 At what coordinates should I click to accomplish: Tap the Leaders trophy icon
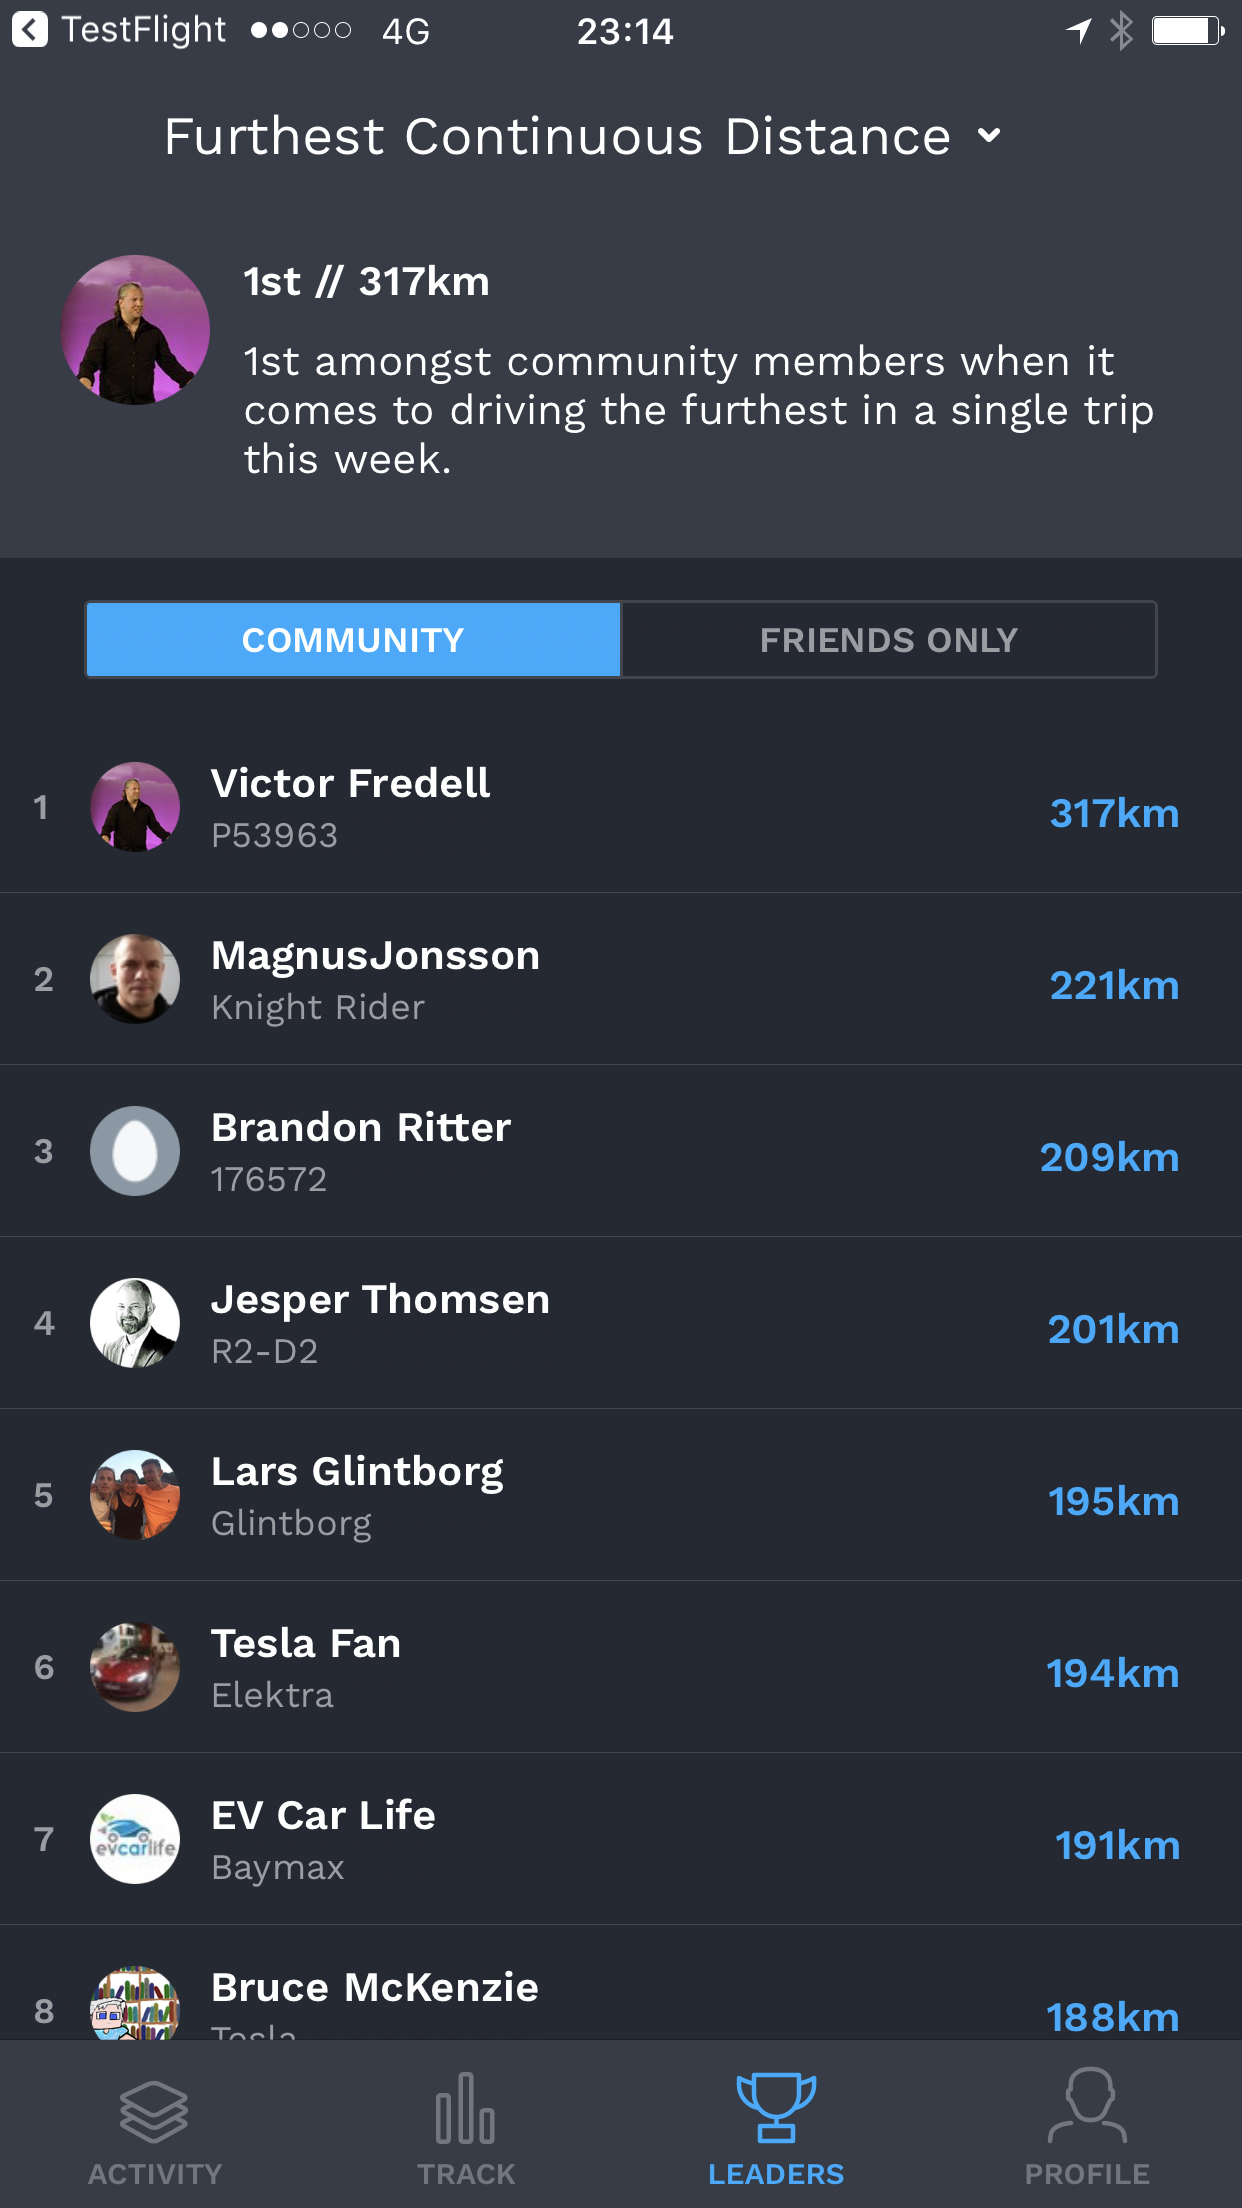coord(776,2107)
